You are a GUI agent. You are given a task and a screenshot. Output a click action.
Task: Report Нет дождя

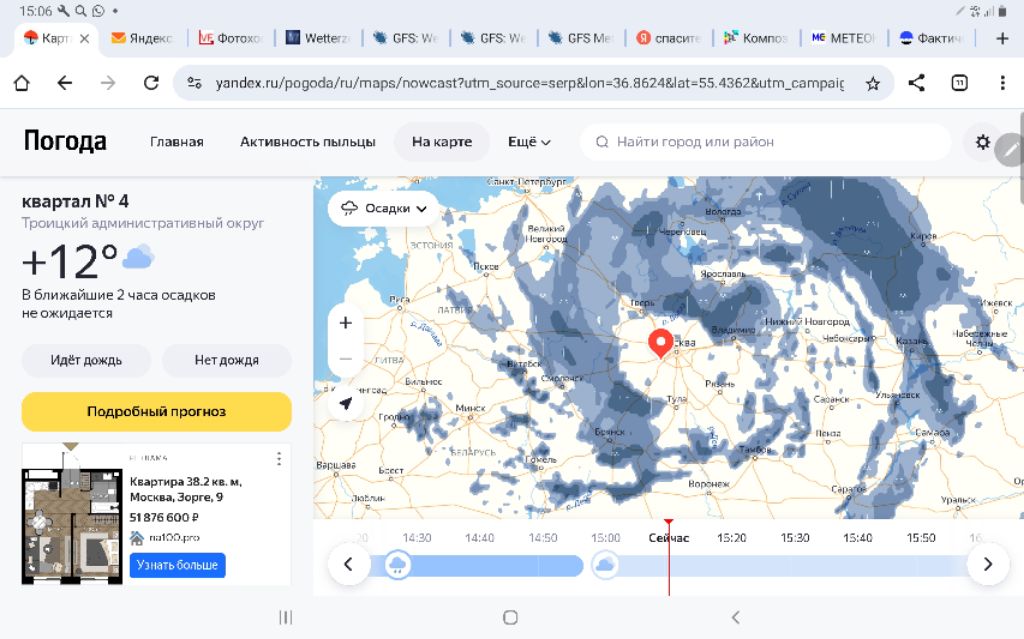[227, 360]
